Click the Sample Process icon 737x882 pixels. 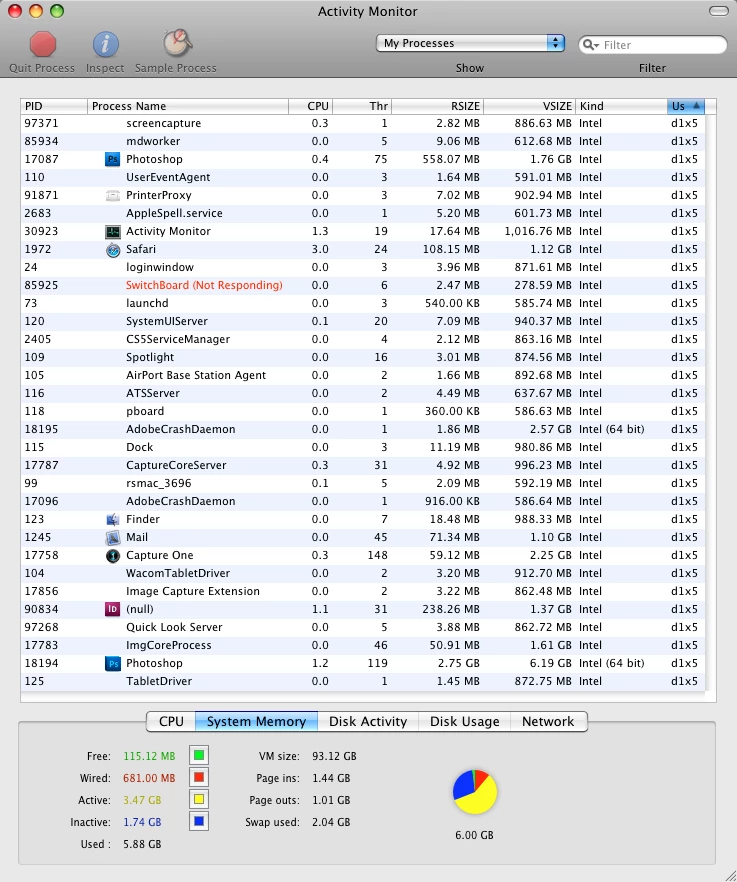tap(177, 43)
